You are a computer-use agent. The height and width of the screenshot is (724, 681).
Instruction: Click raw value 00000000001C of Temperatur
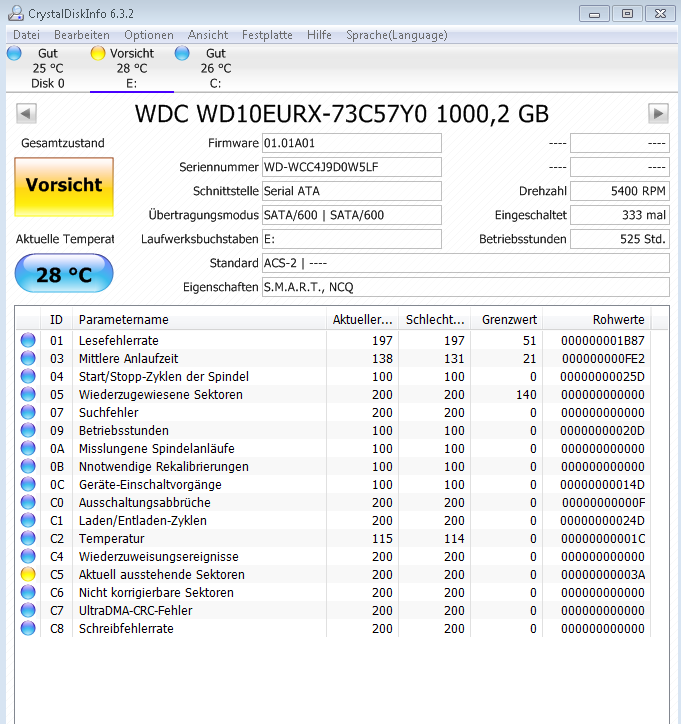click(603, 539)
